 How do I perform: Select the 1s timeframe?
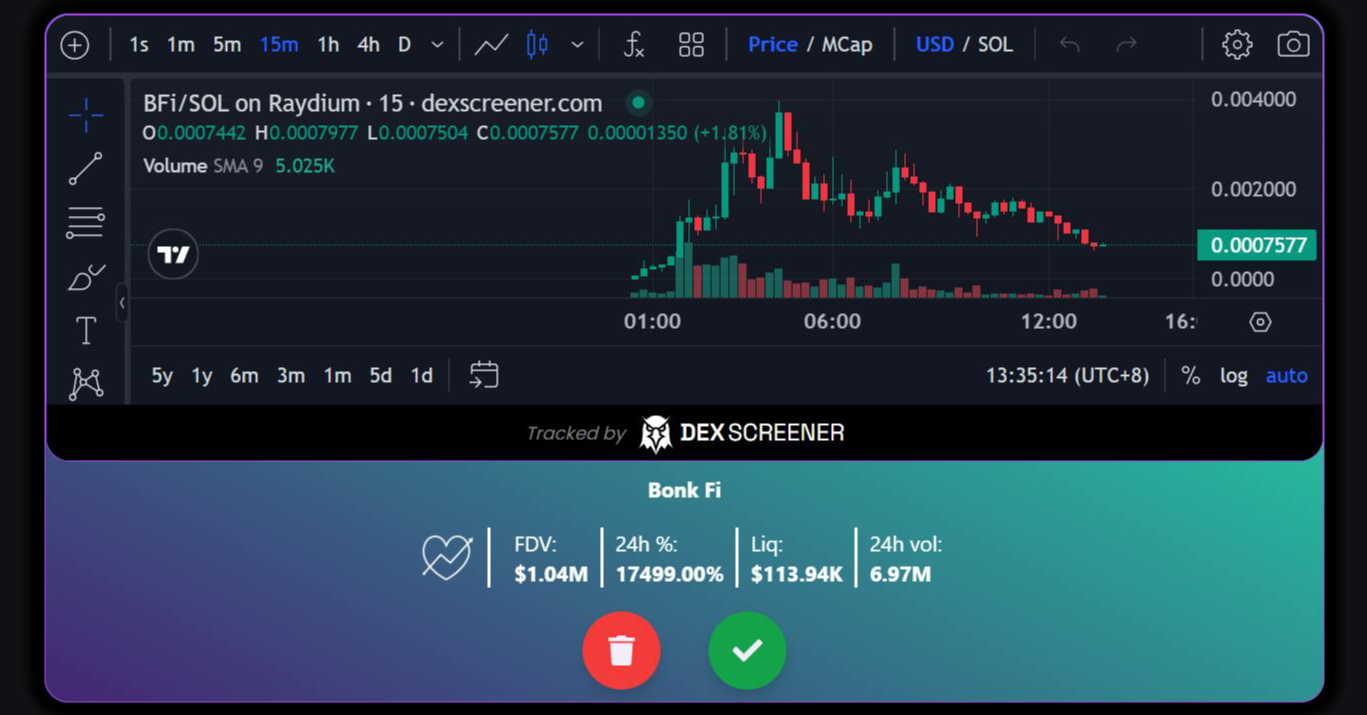click(139, 45)
